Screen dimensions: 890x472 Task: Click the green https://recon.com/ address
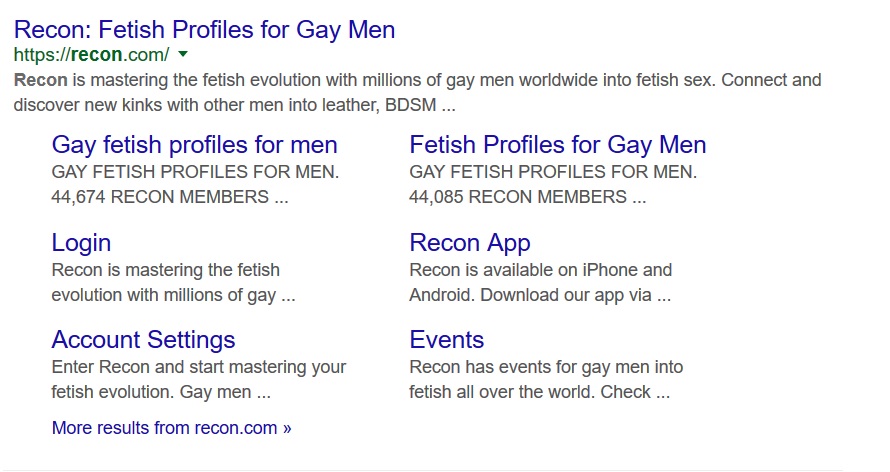tap(91, 54)
